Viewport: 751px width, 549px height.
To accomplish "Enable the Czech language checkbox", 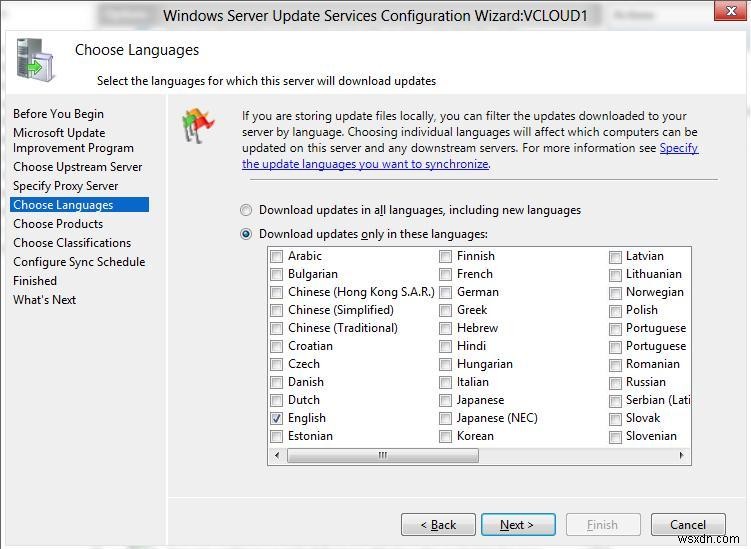I will tap(276, 364).
